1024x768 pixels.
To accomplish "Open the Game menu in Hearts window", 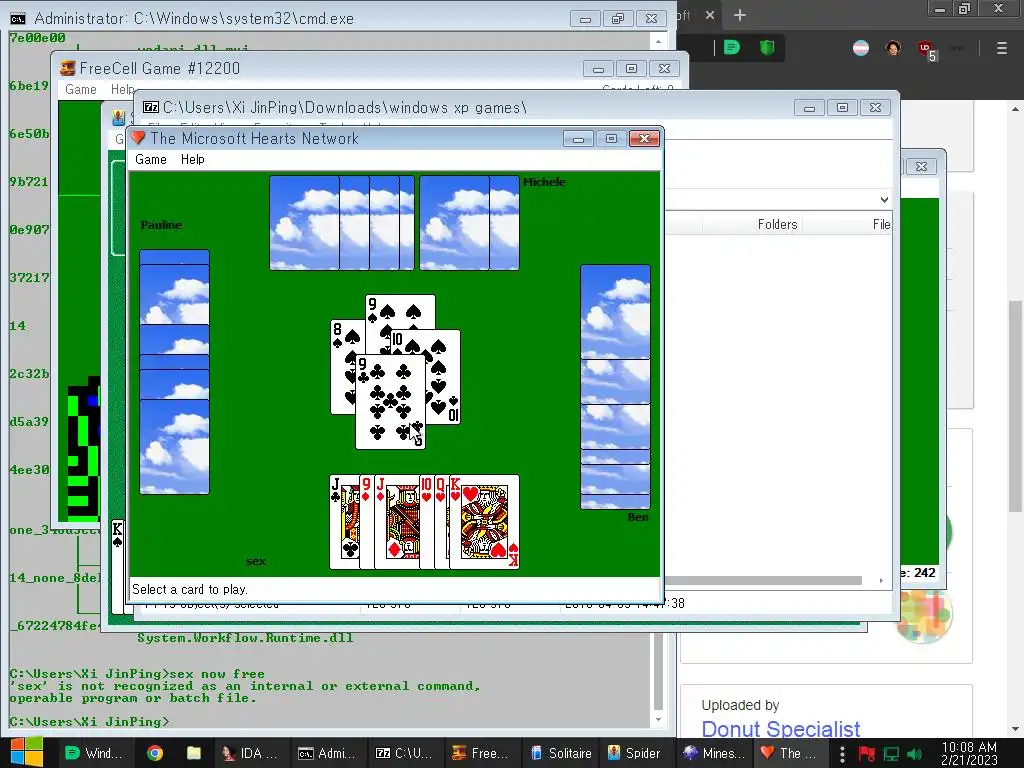I will pos(151,159).
